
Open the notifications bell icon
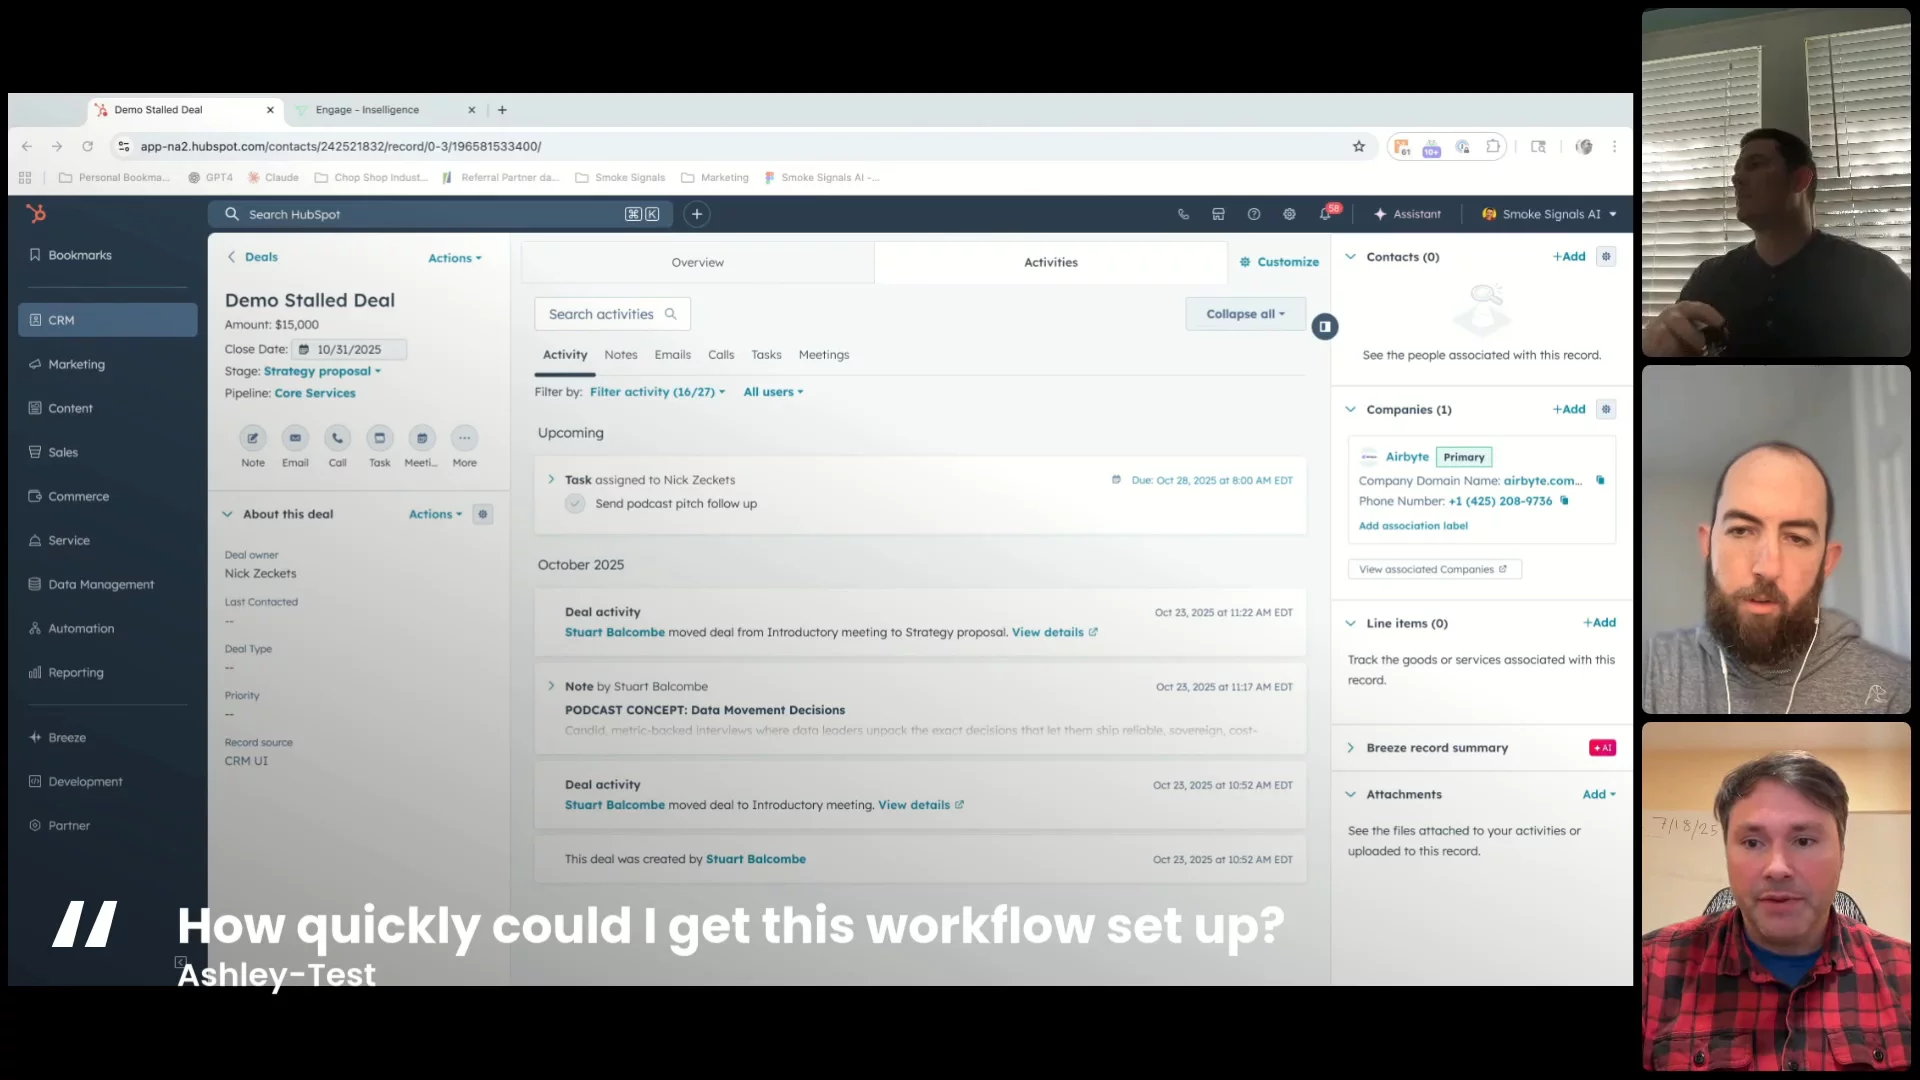tap(1325, 214)
